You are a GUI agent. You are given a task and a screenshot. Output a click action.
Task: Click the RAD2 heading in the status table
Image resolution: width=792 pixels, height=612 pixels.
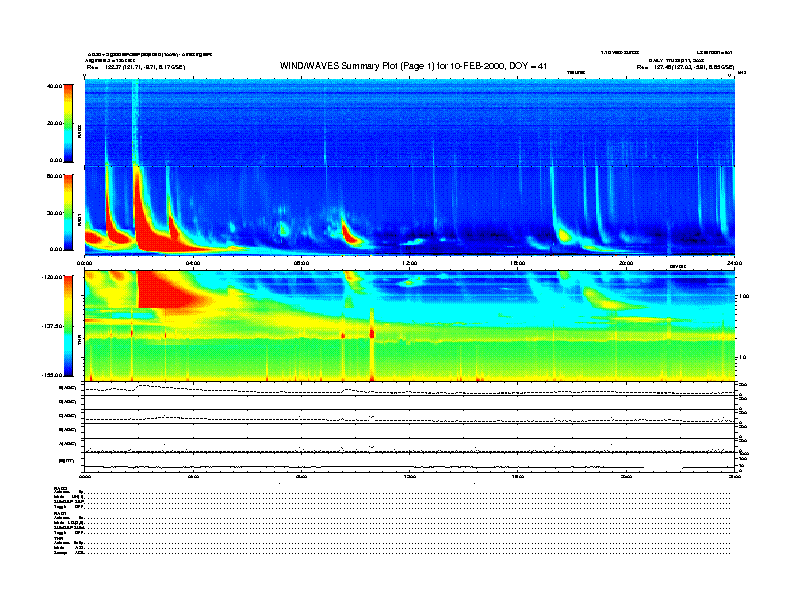coord(60,488)
